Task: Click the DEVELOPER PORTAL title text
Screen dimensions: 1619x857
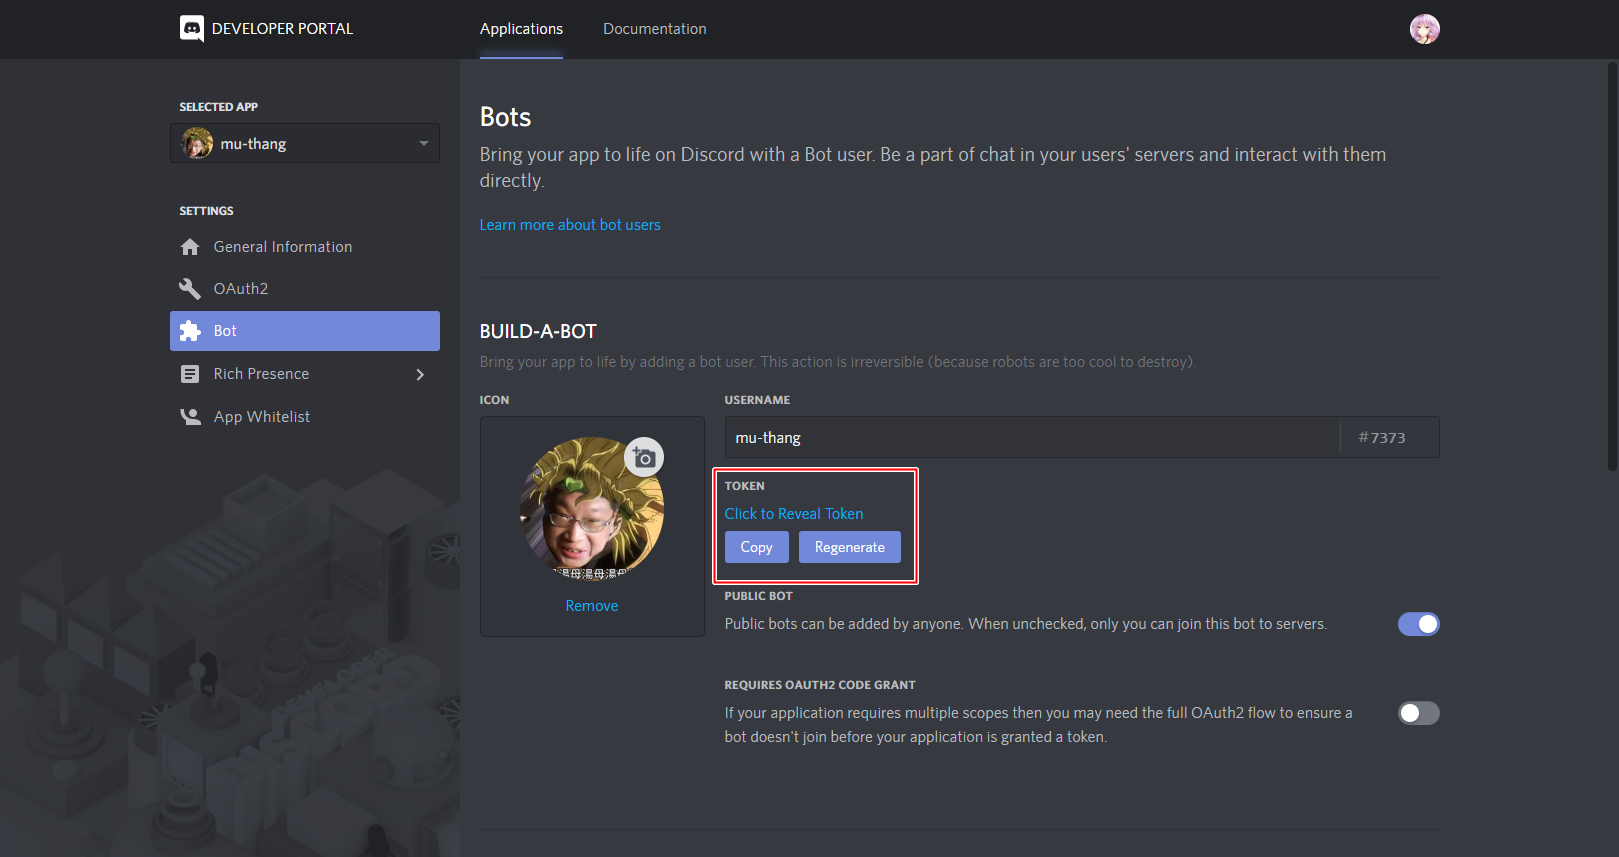Action: point(283,29)
